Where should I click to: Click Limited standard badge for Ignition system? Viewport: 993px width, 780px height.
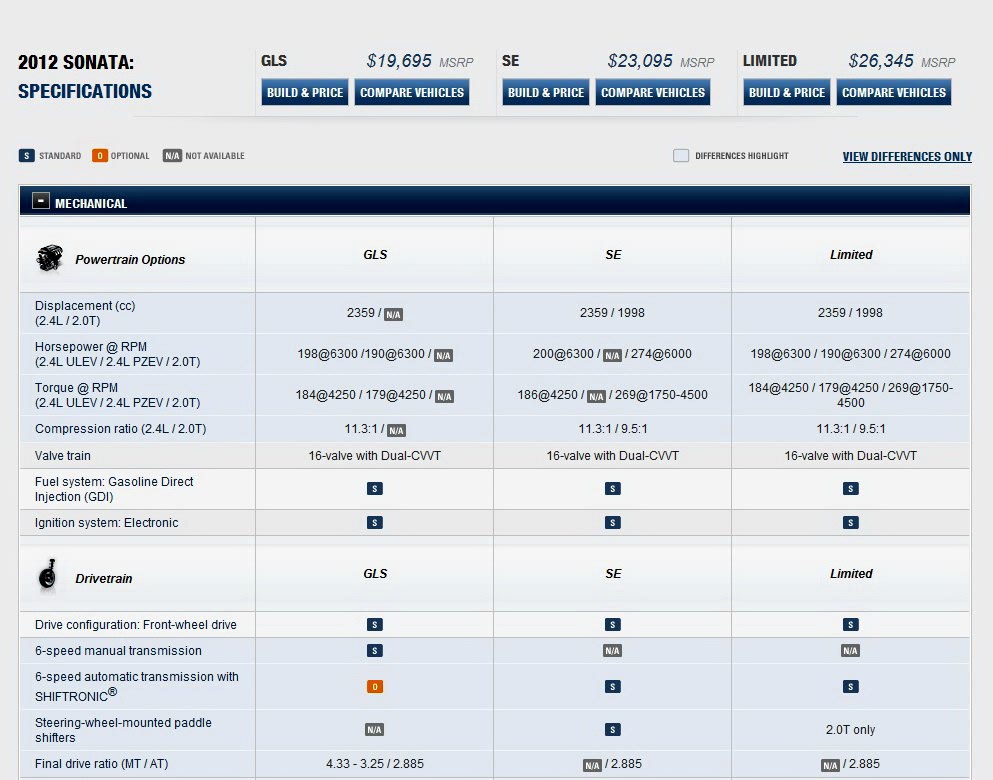point(851,523)
